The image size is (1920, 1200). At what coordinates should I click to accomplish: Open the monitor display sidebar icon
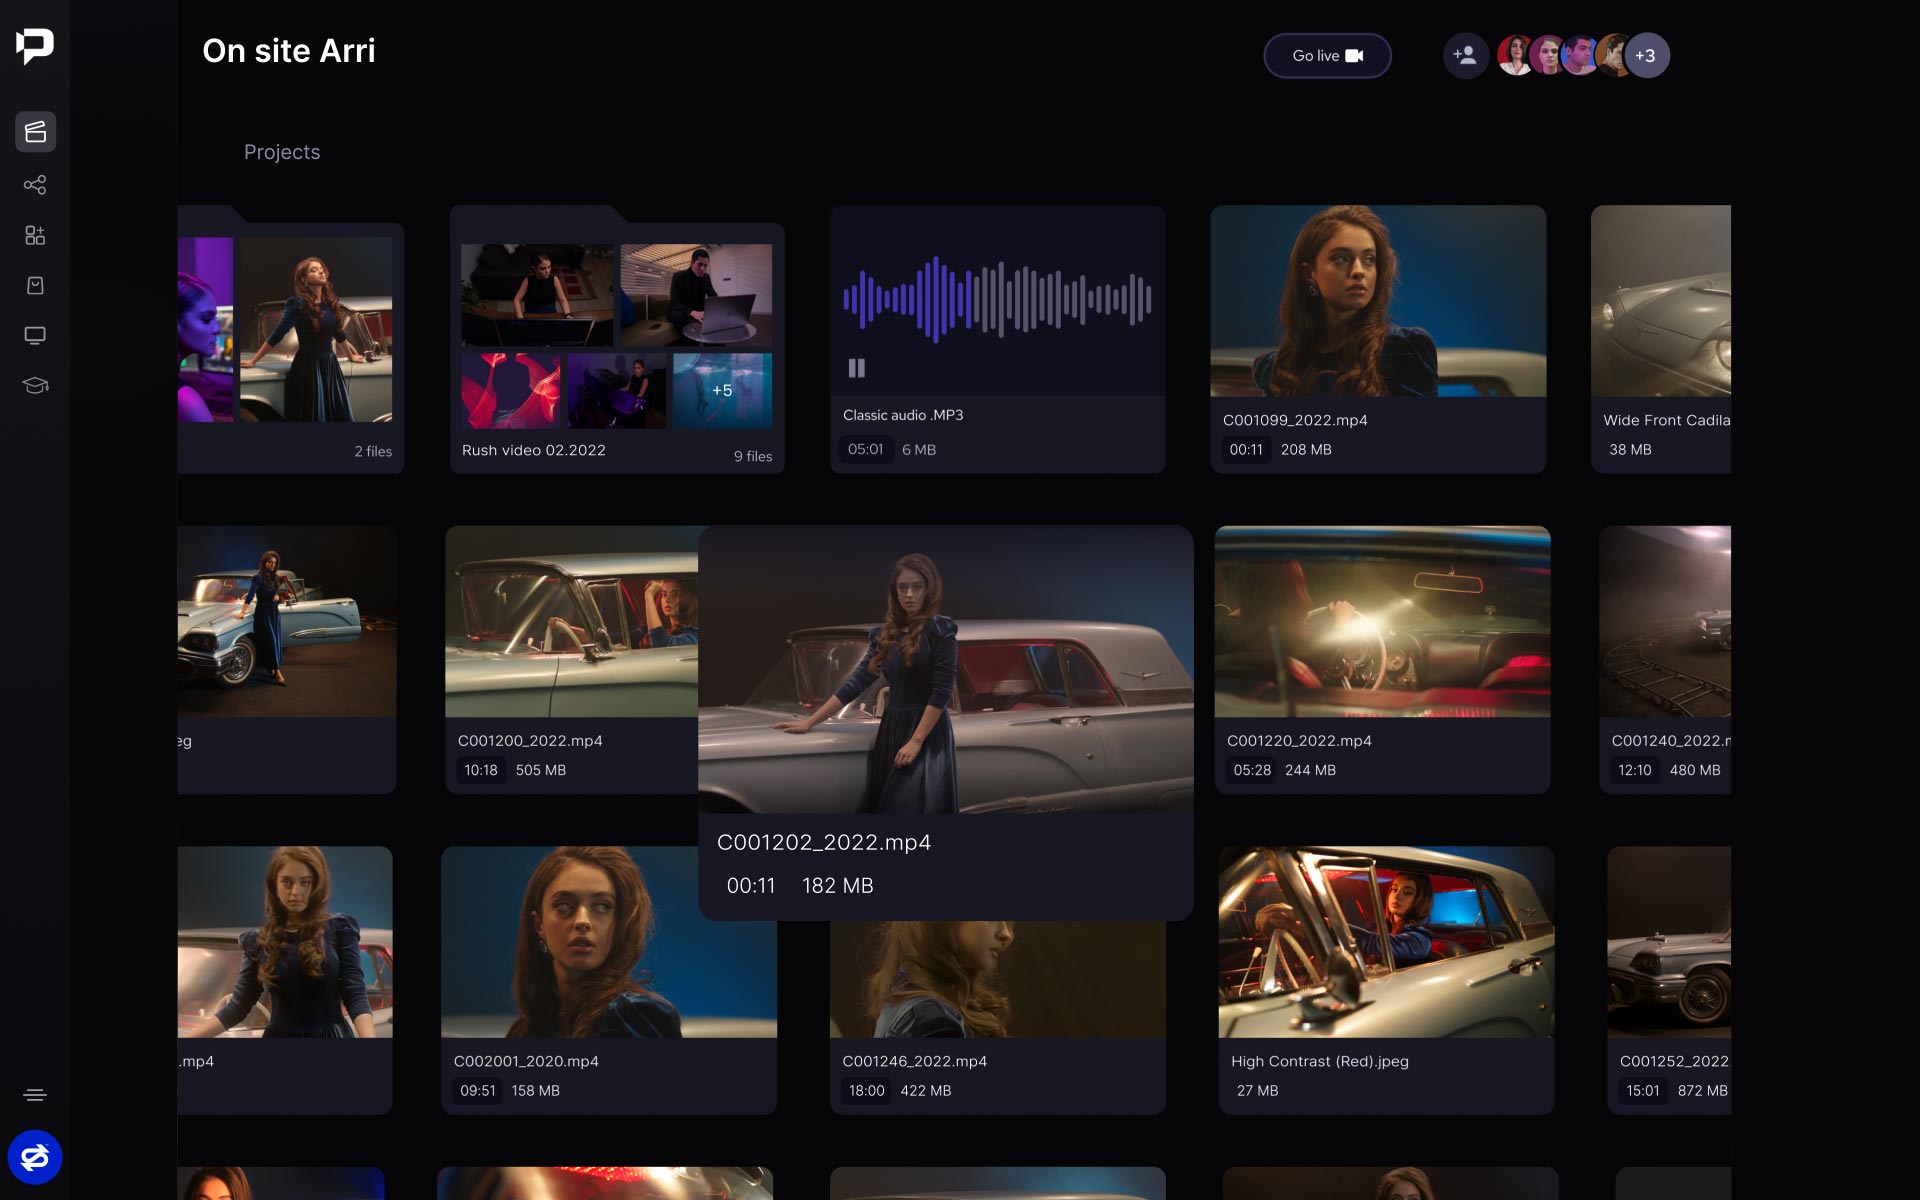coord(35,335)
